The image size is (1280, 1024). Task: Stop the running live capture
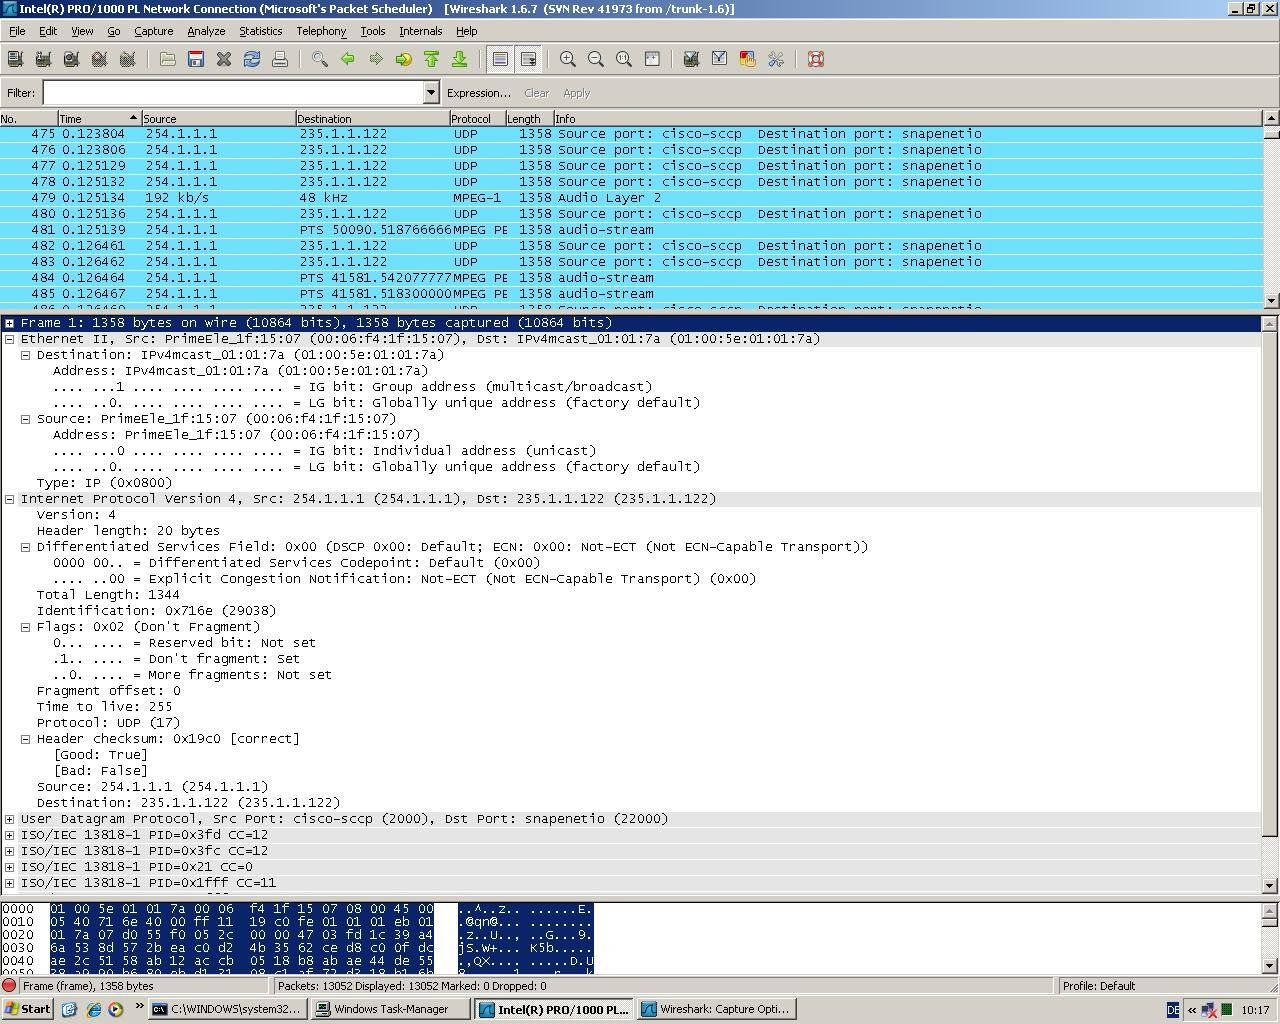[99, 59]
